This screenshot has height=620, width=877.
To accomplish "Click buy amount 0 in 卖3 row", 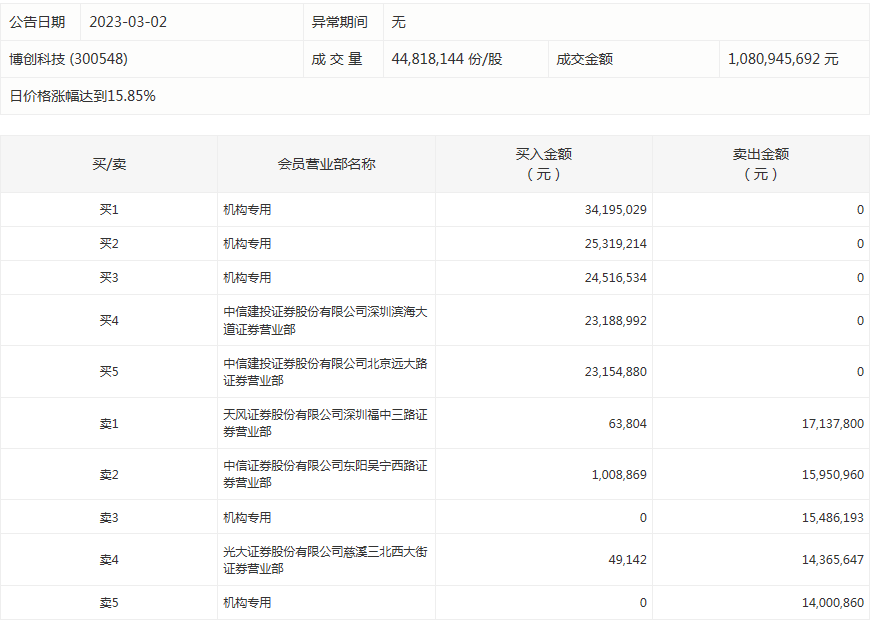I will [x=643, y=518].
